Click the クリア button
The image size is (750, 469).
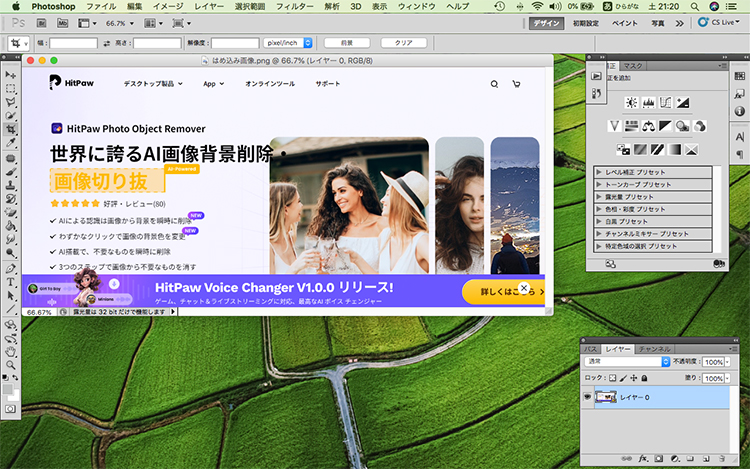pyautogui.click(x=404, y=43)
